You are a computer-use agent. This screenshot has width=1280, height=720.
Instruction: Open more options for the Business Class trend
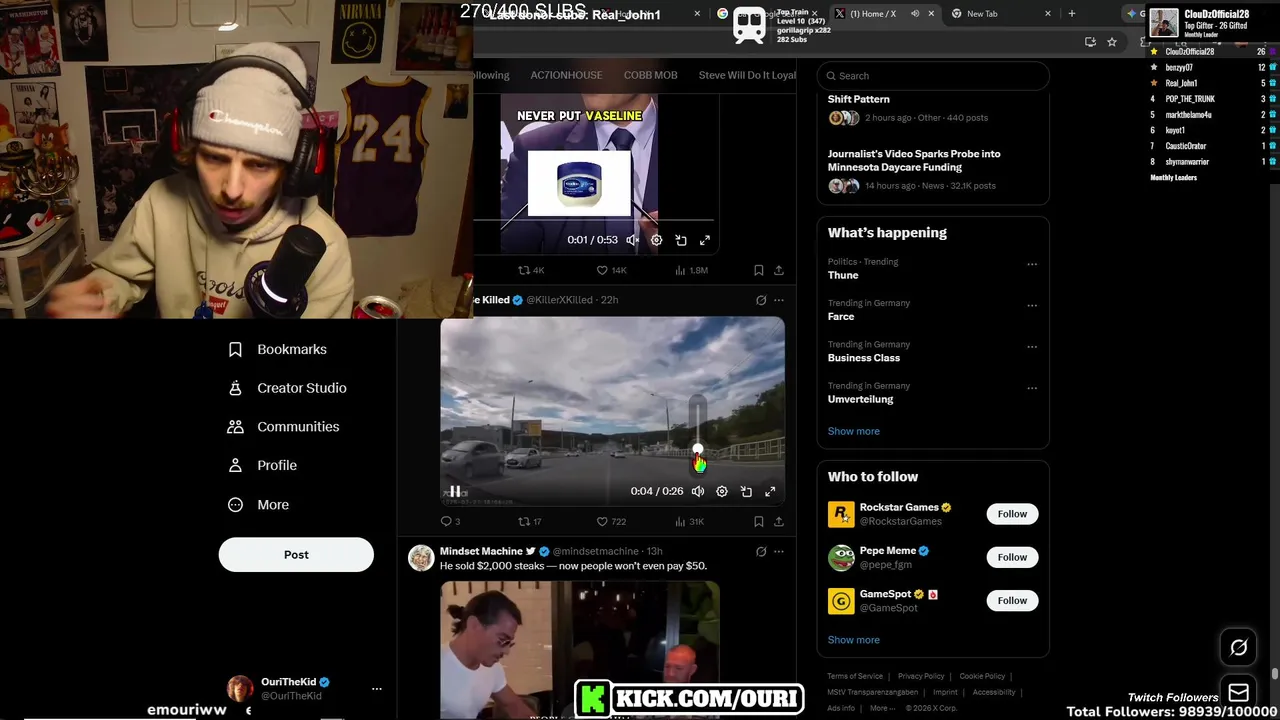pos(1032,347)
